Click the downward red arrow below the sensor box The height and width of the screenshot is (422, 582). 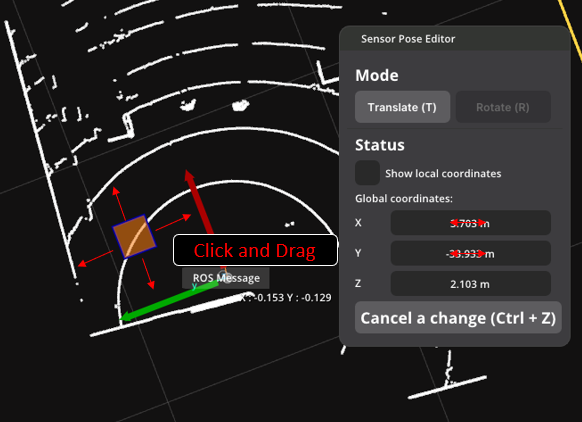click(148, 274)
